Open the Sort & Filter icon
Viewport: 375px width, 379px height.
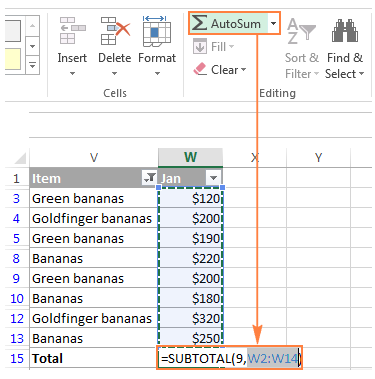click(301, 31)
